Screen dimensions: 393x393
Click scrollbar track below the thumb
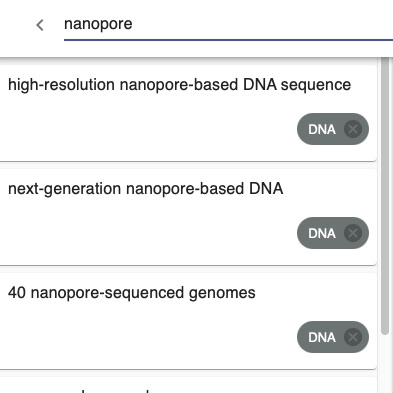[x=385, y=363]
